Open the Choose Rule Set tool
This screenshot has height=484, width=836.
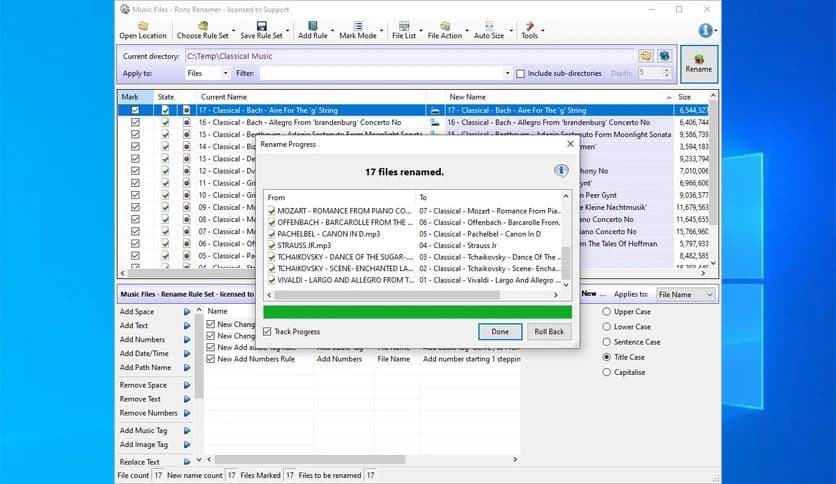click(x=202, y=26)
